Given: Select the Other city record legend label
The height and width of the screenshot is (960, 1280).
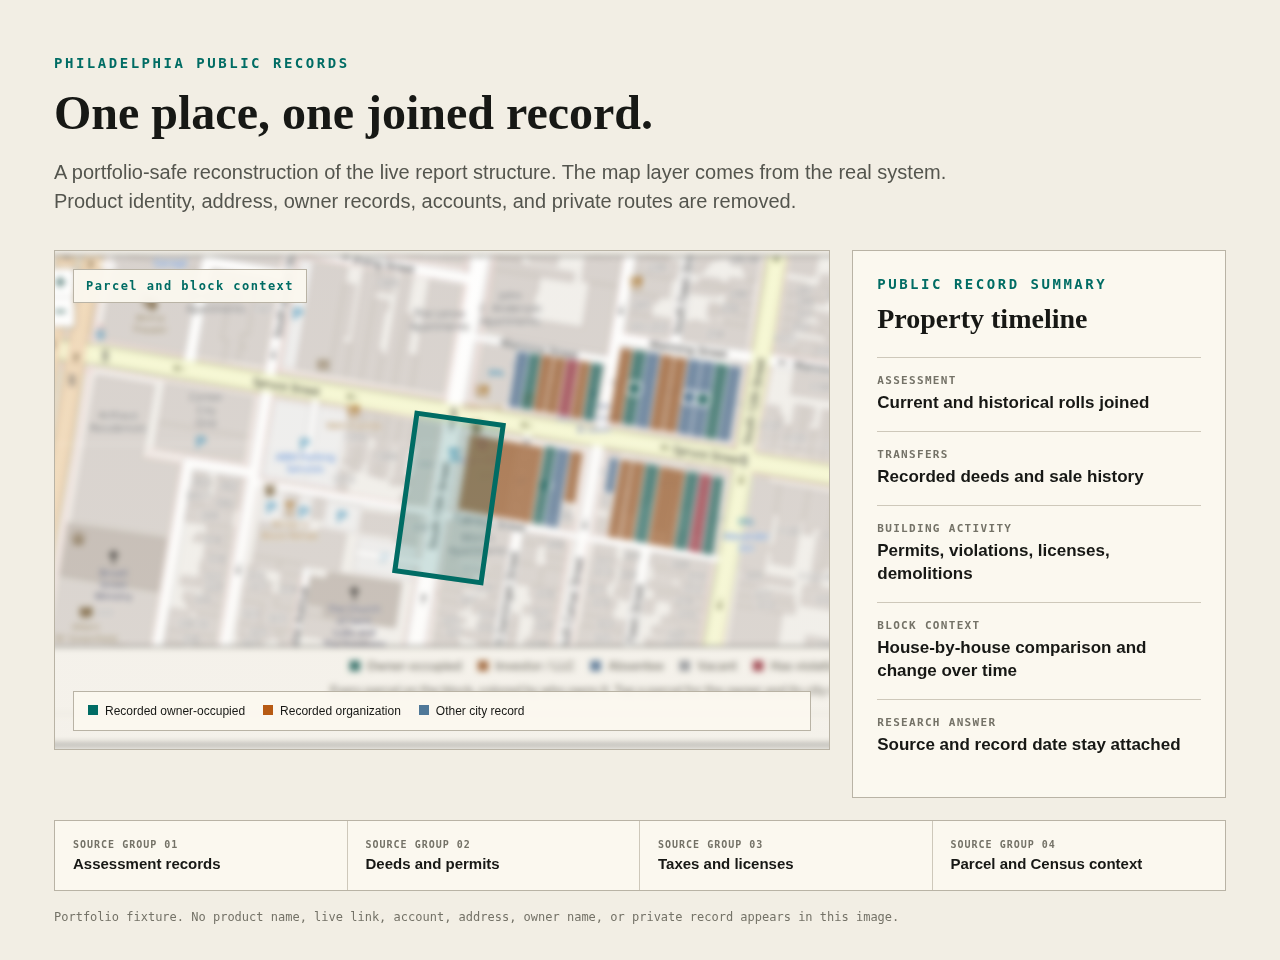Looking at the screenshot, I should coord(480,711).
